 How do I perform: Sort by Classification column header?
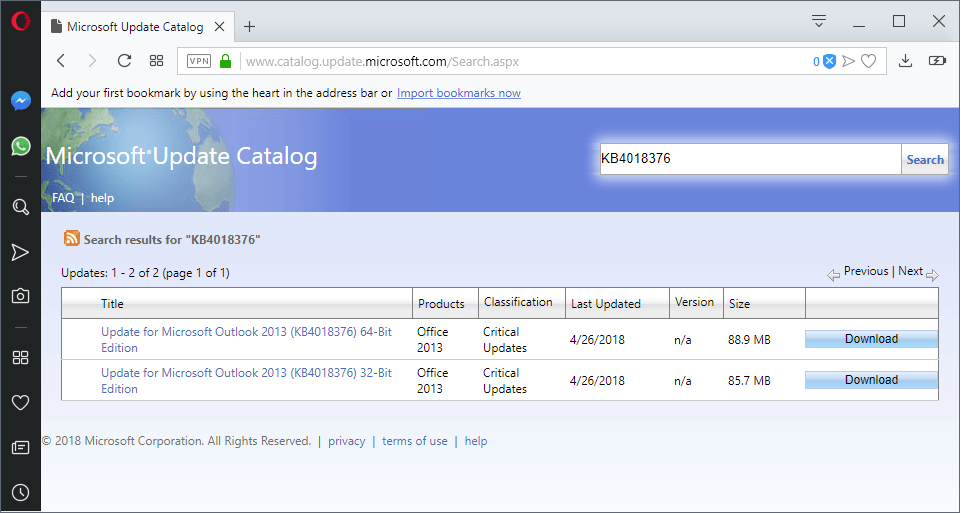click(518, 302)
